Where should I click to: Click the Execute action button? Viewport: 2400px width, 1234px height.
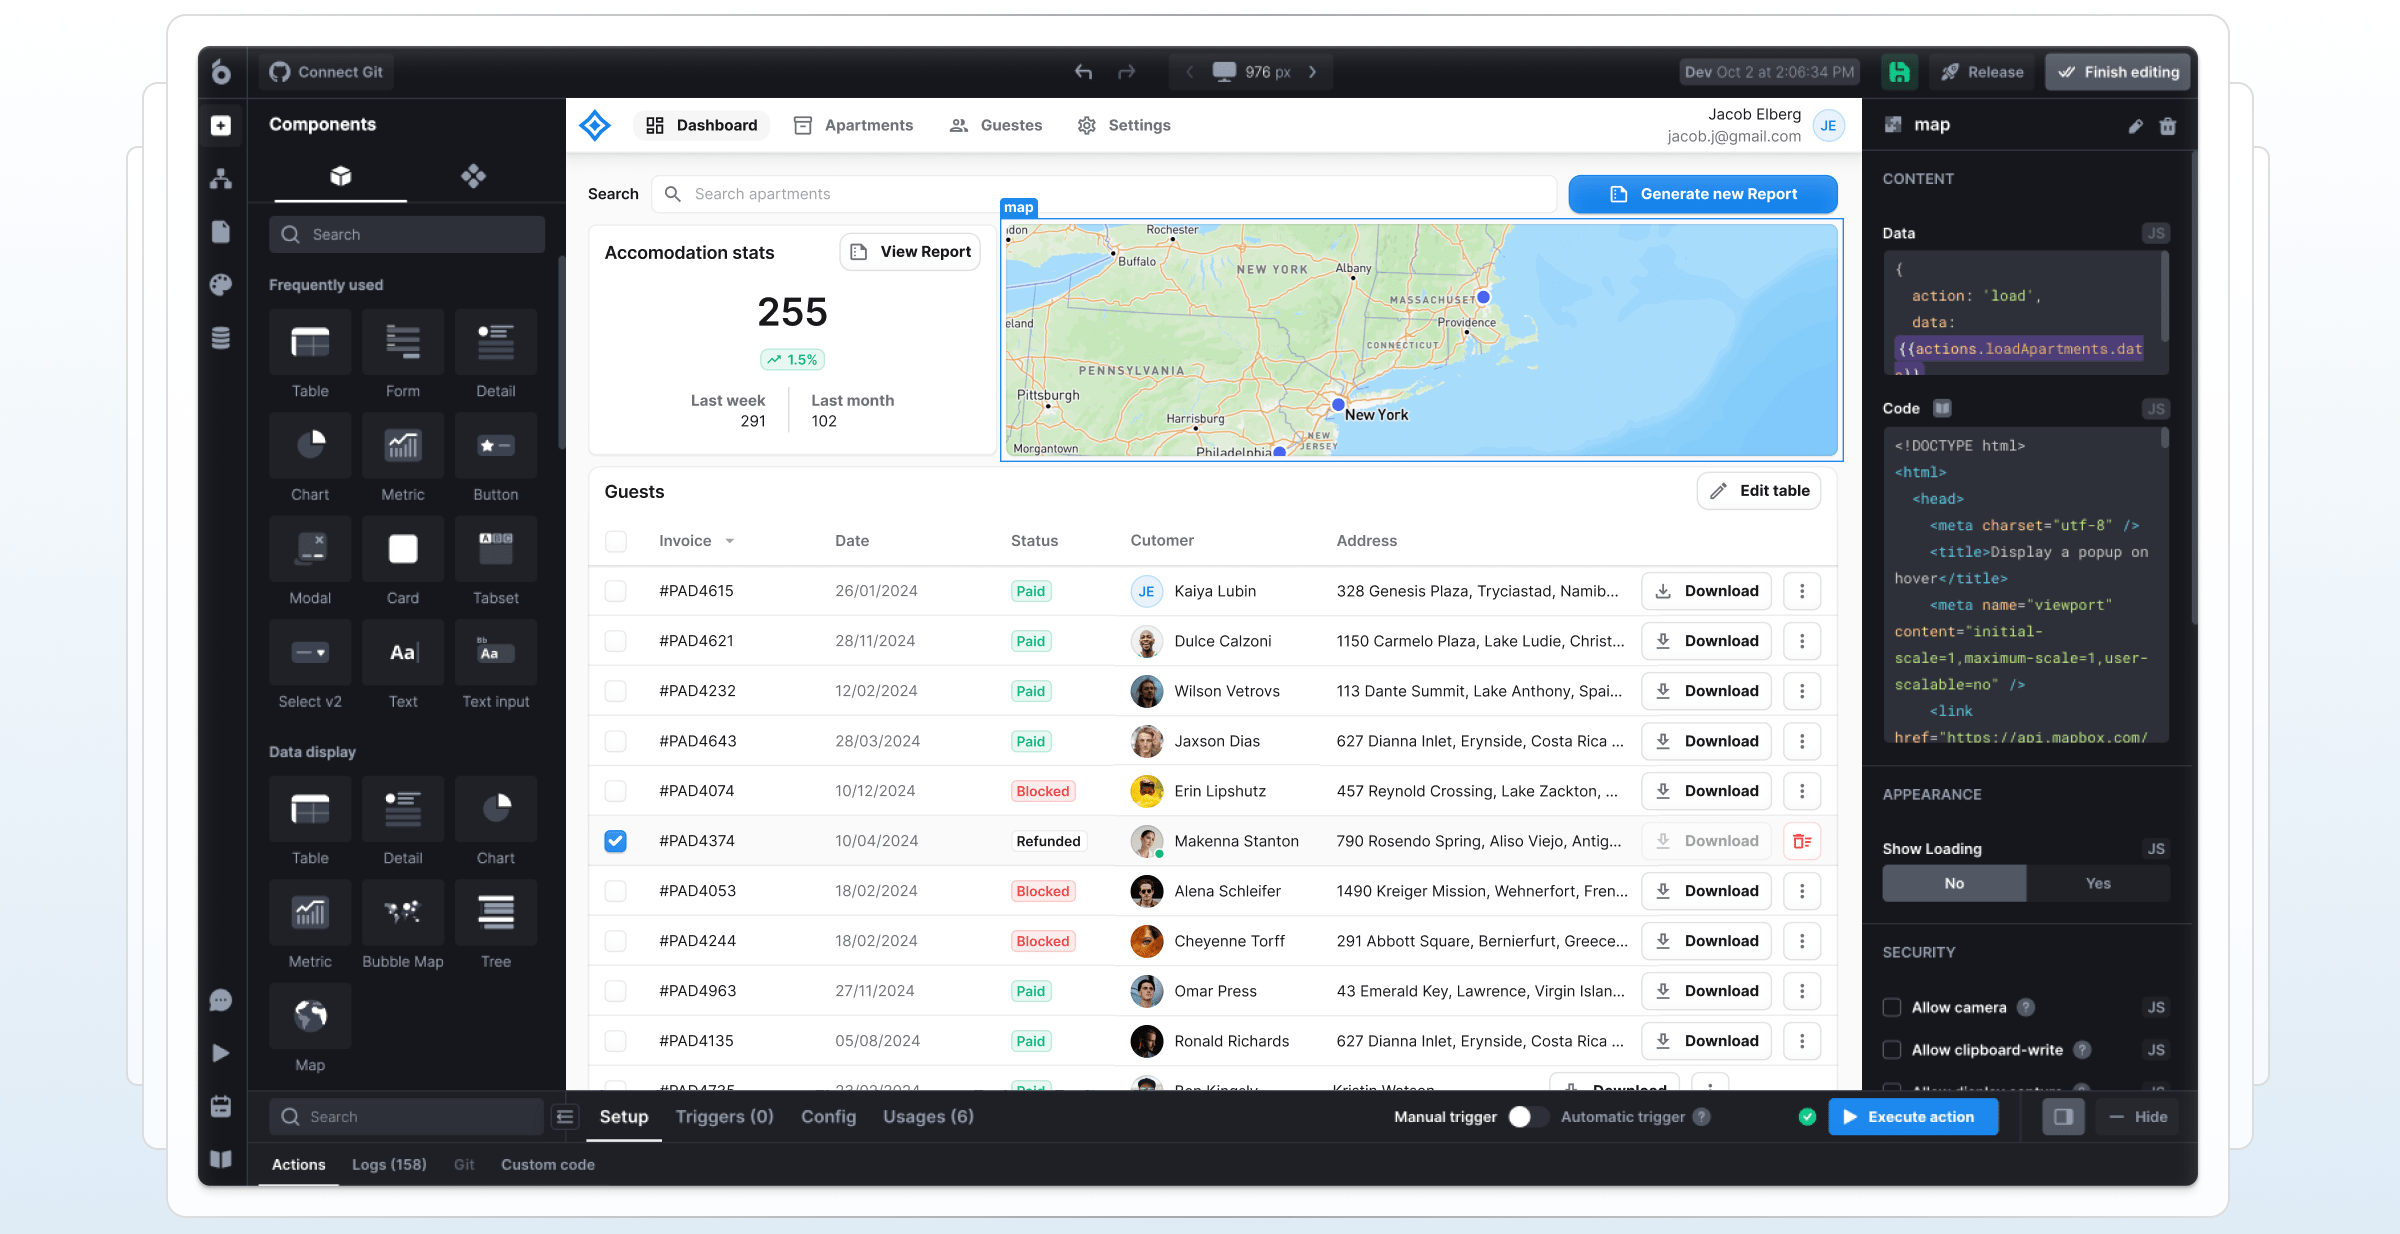[x=1913, y=1117]
